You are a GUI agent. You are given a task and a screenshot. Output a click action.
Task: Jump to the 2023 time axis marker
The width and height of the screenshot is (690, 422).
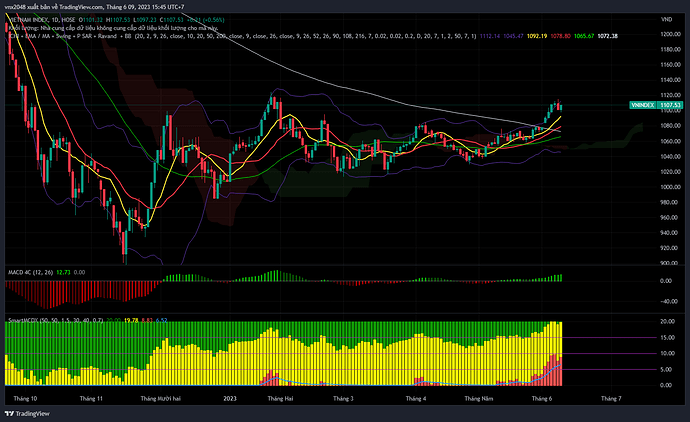pyautogui.click(x=228, y=397)
